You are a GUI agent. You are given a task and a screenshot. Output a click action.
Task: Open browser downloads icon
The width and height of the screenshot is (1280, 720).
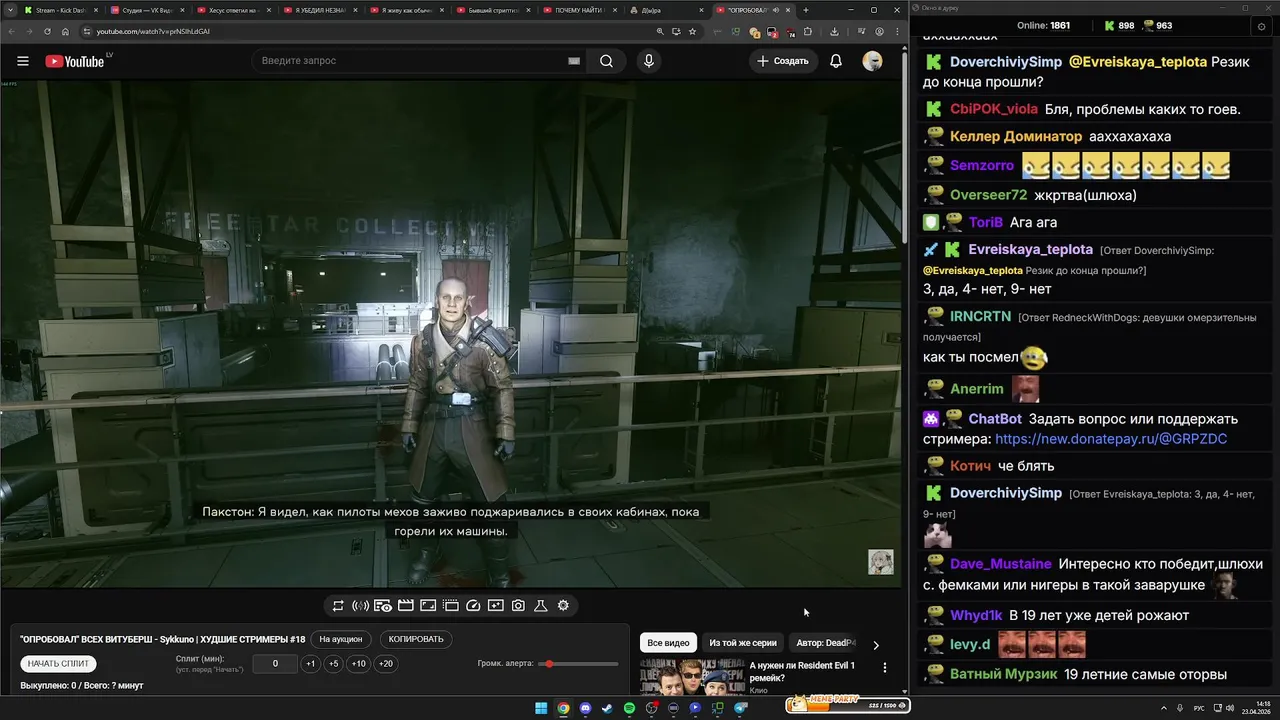(834, 32)
